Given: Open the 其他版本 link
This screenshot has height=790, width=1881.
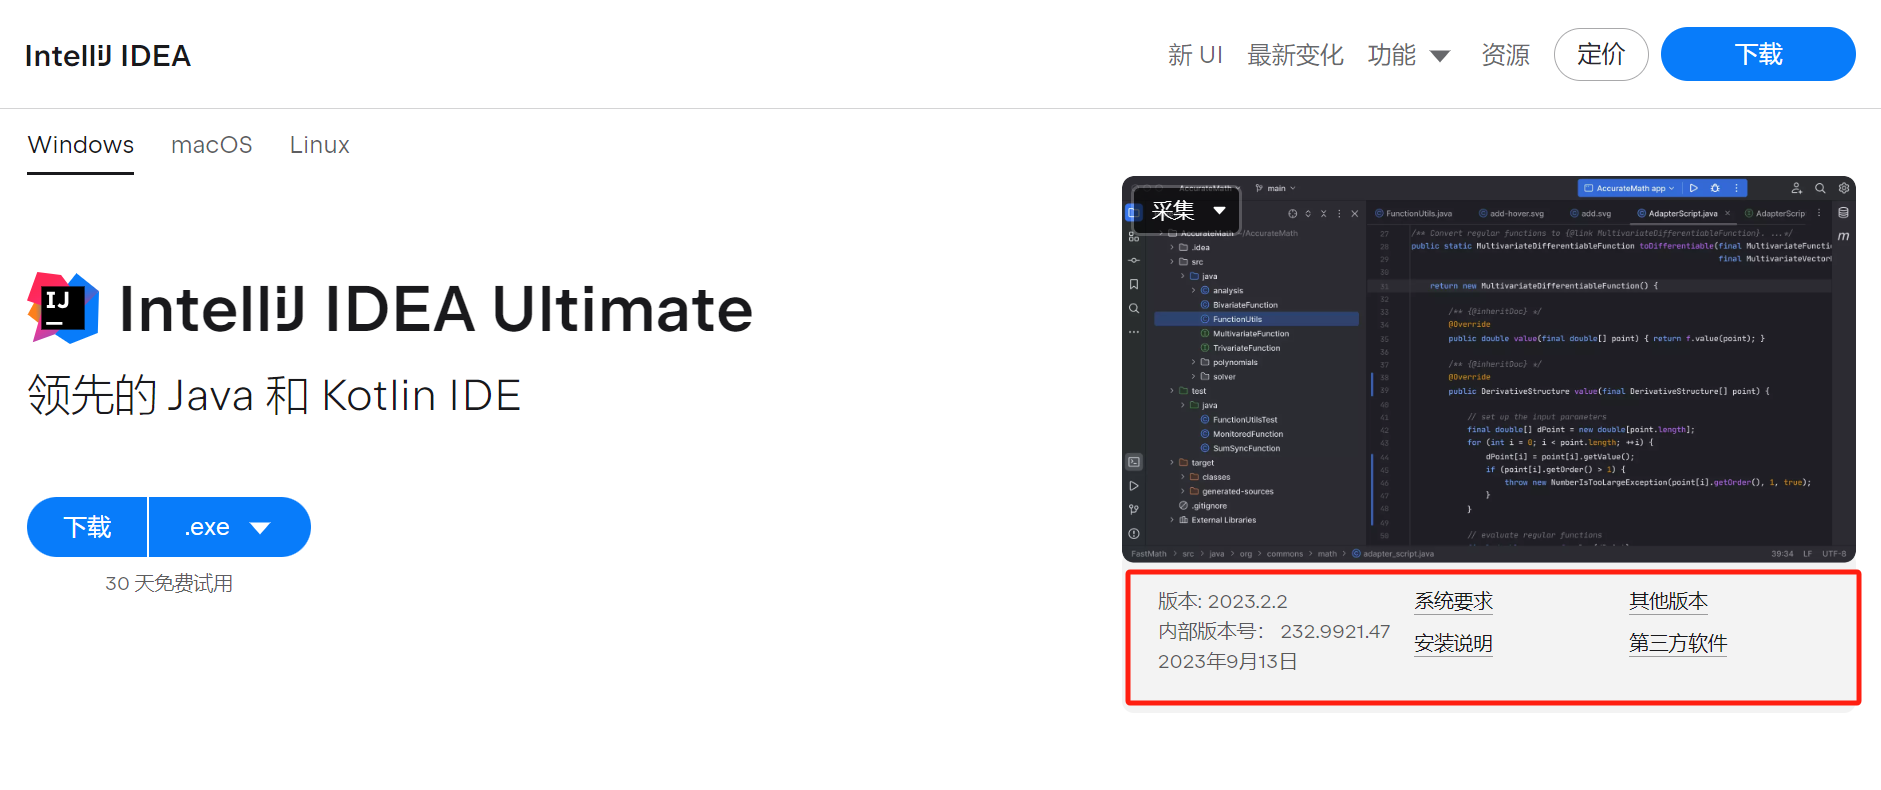Looking at the screenshot, I should pos(1668,601).
